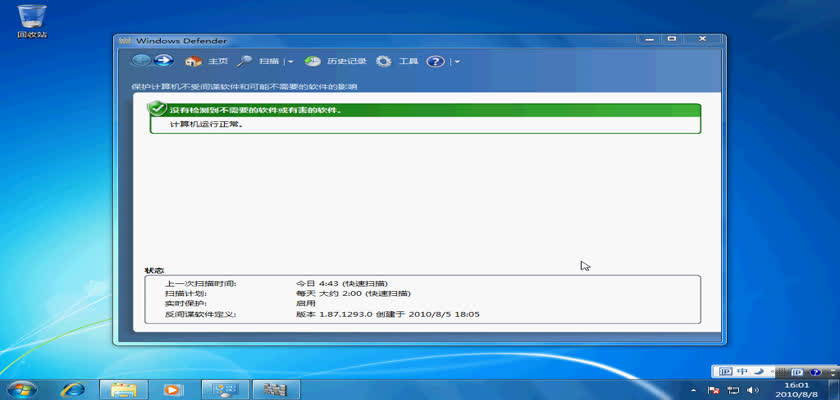
Task: Expand the 扫描 scan options dropdown arrow
Action: tap(291, 62)
